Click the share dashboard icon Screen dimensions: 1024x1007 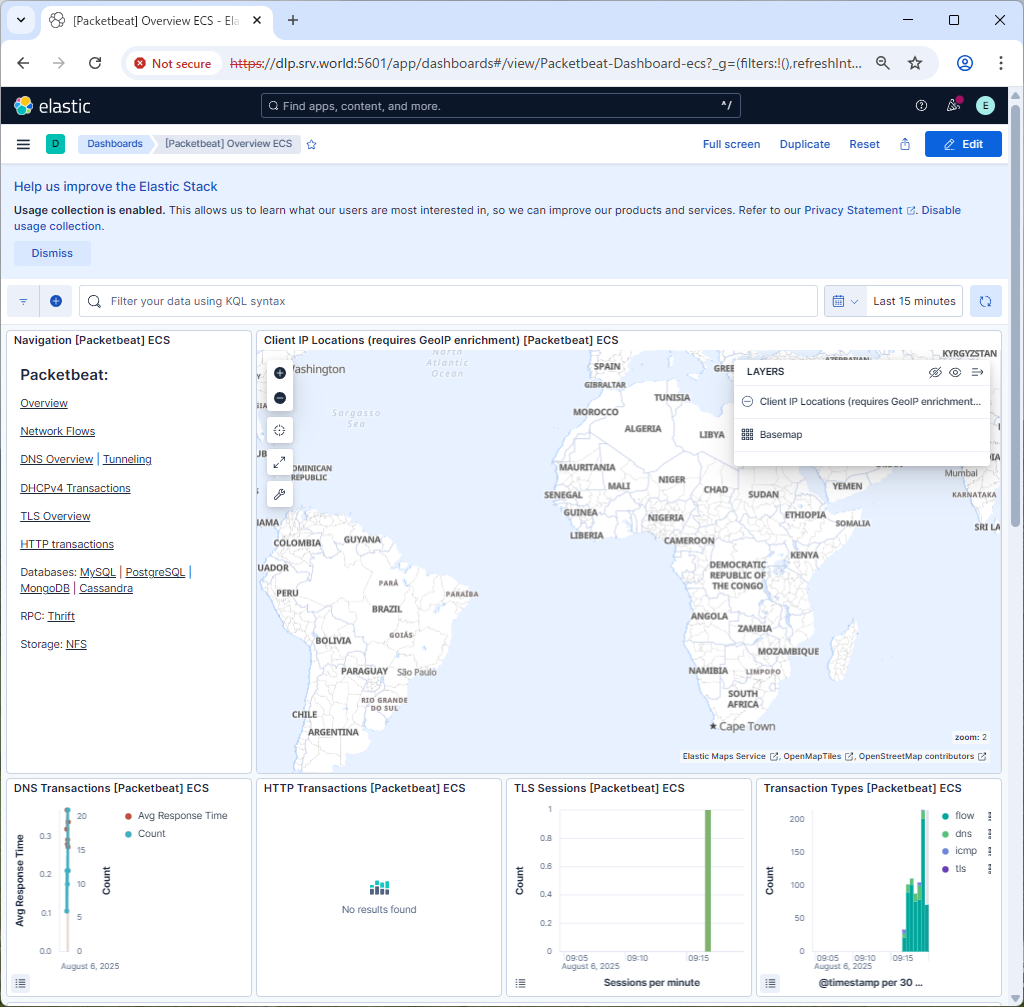coord(905,144)
